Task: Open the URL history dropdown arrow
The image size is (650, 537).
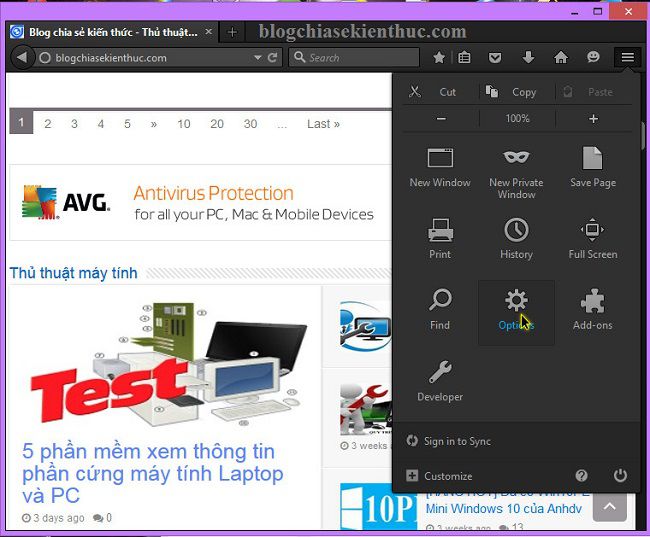Action: [x=258, y=57]
